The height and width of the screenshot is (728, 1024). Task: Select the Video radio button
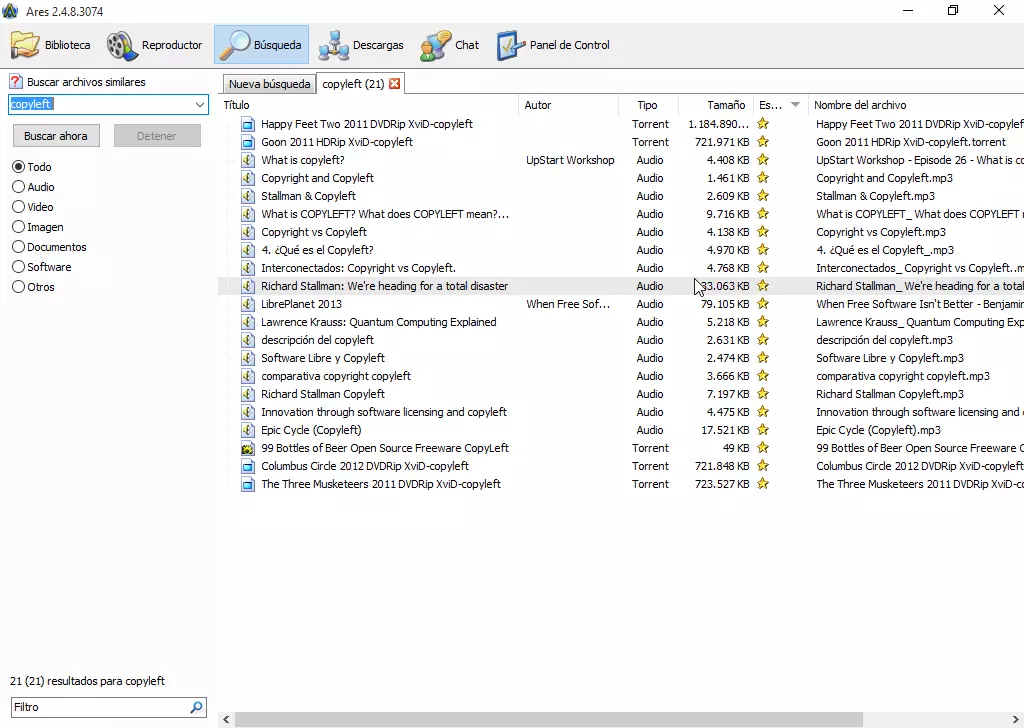coord(18,207)
